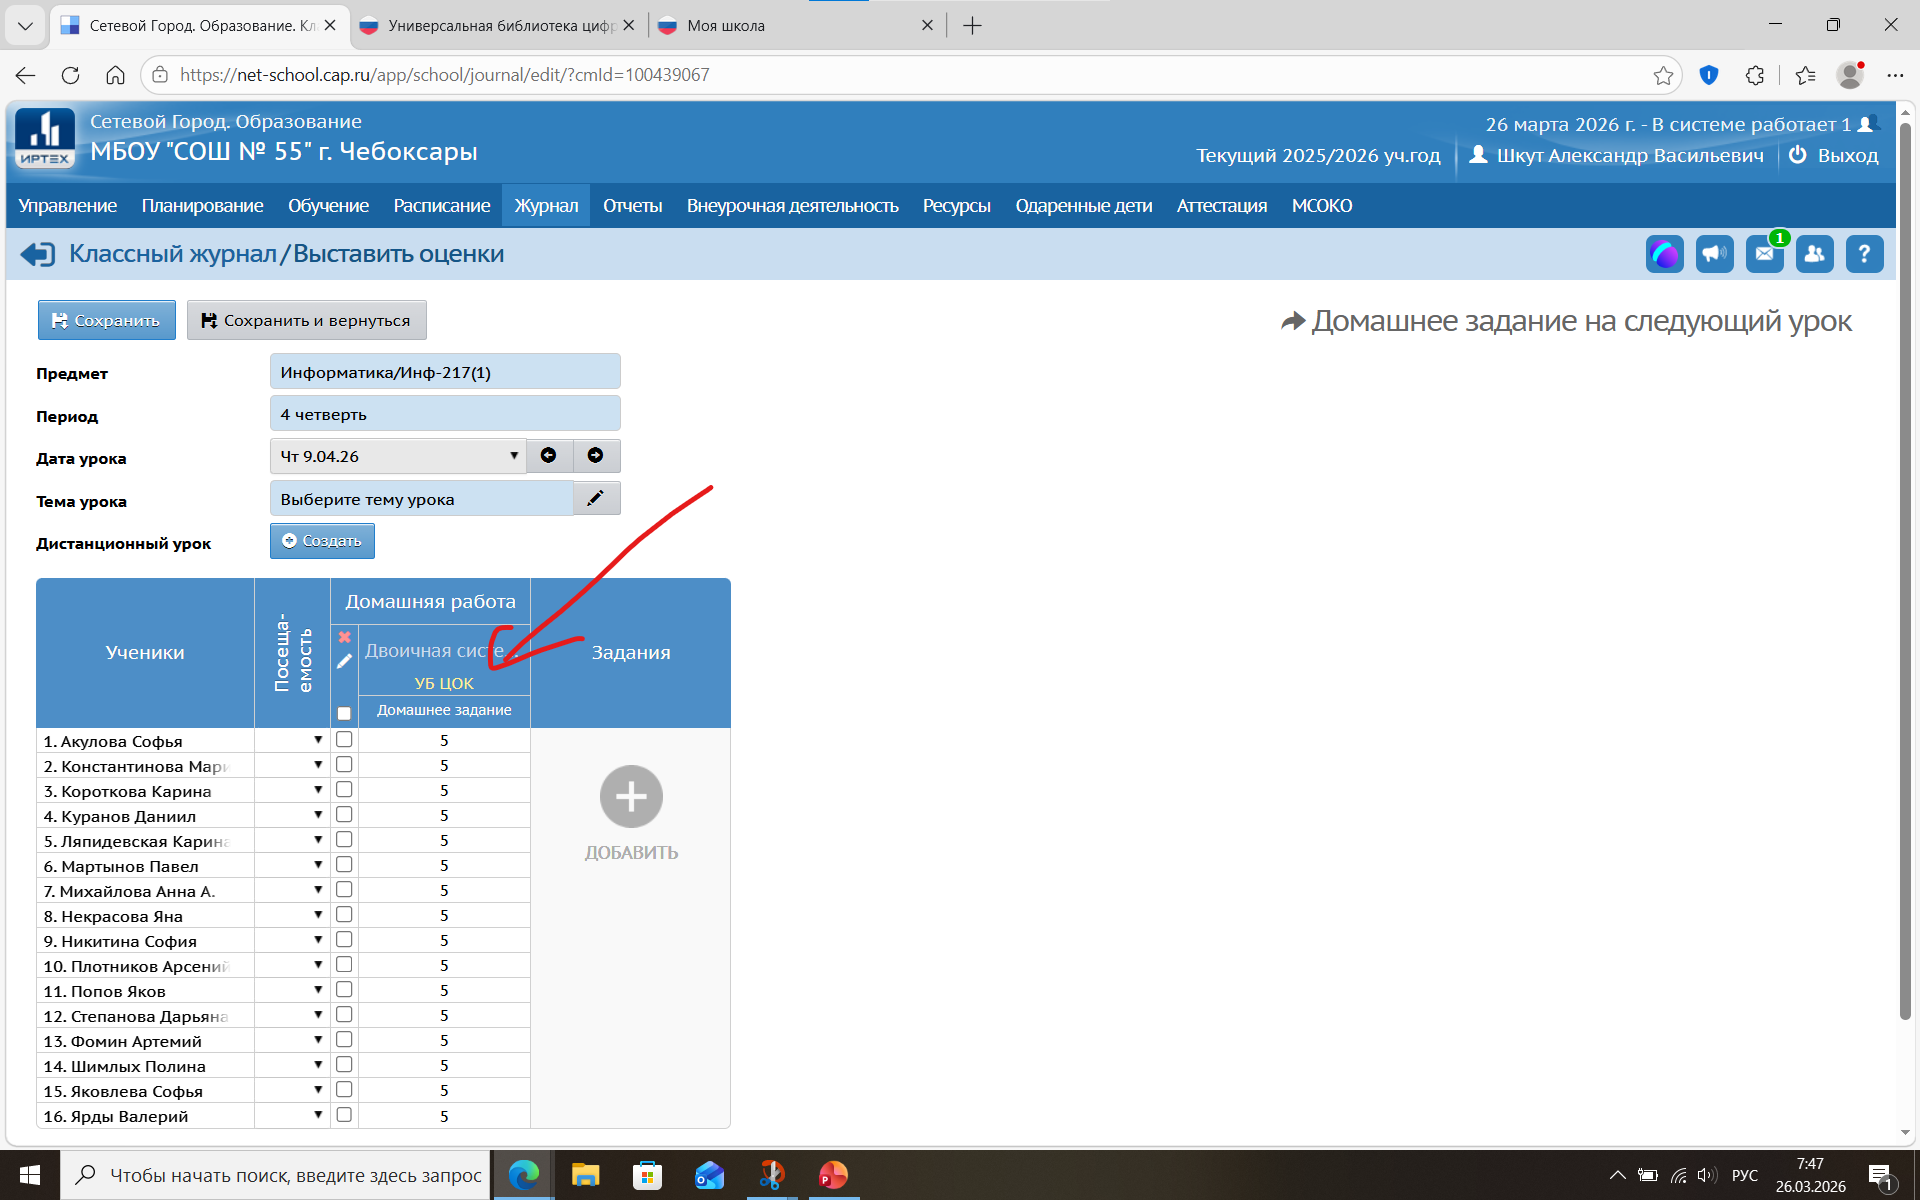Expand attendance dropdown for Куранов Даниил
1920x1200 pixels.
point(318,815)
